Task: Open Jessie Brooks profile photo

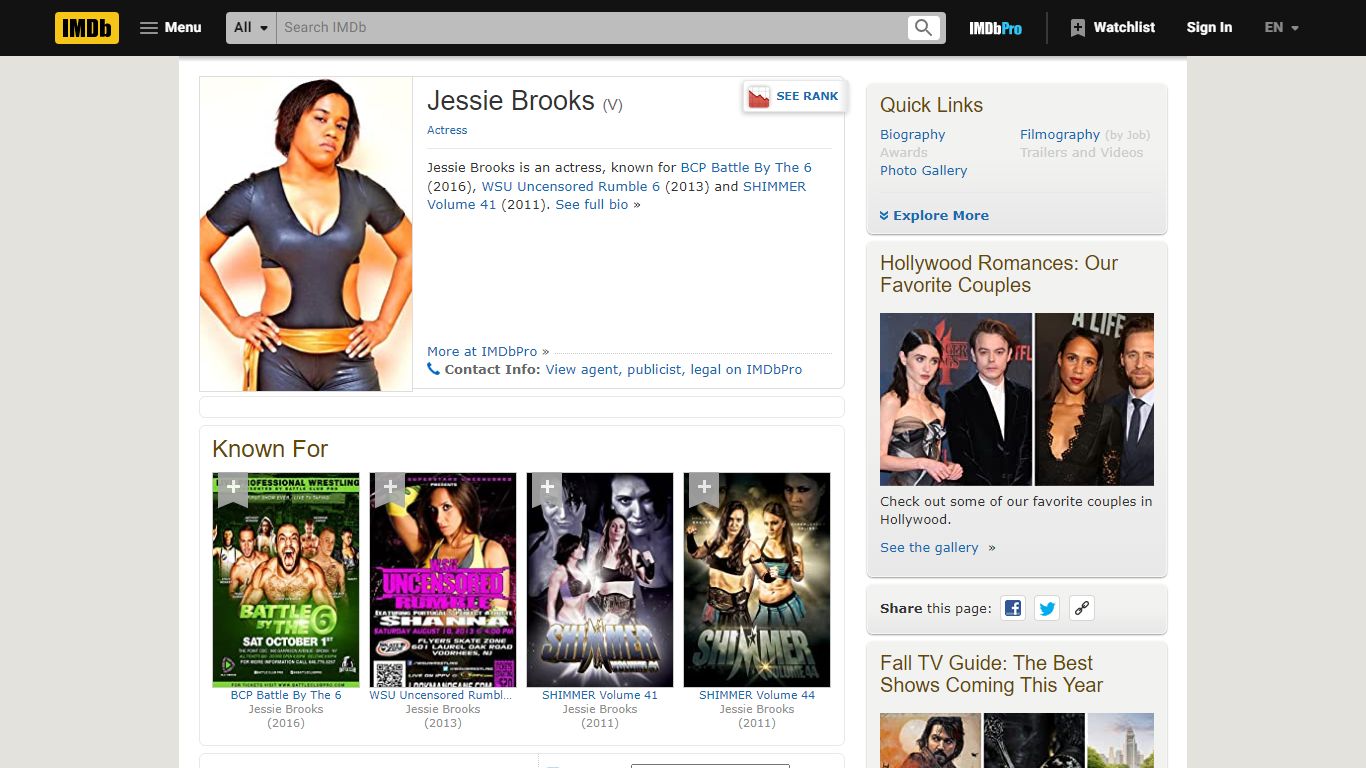Action: (306, 234)
